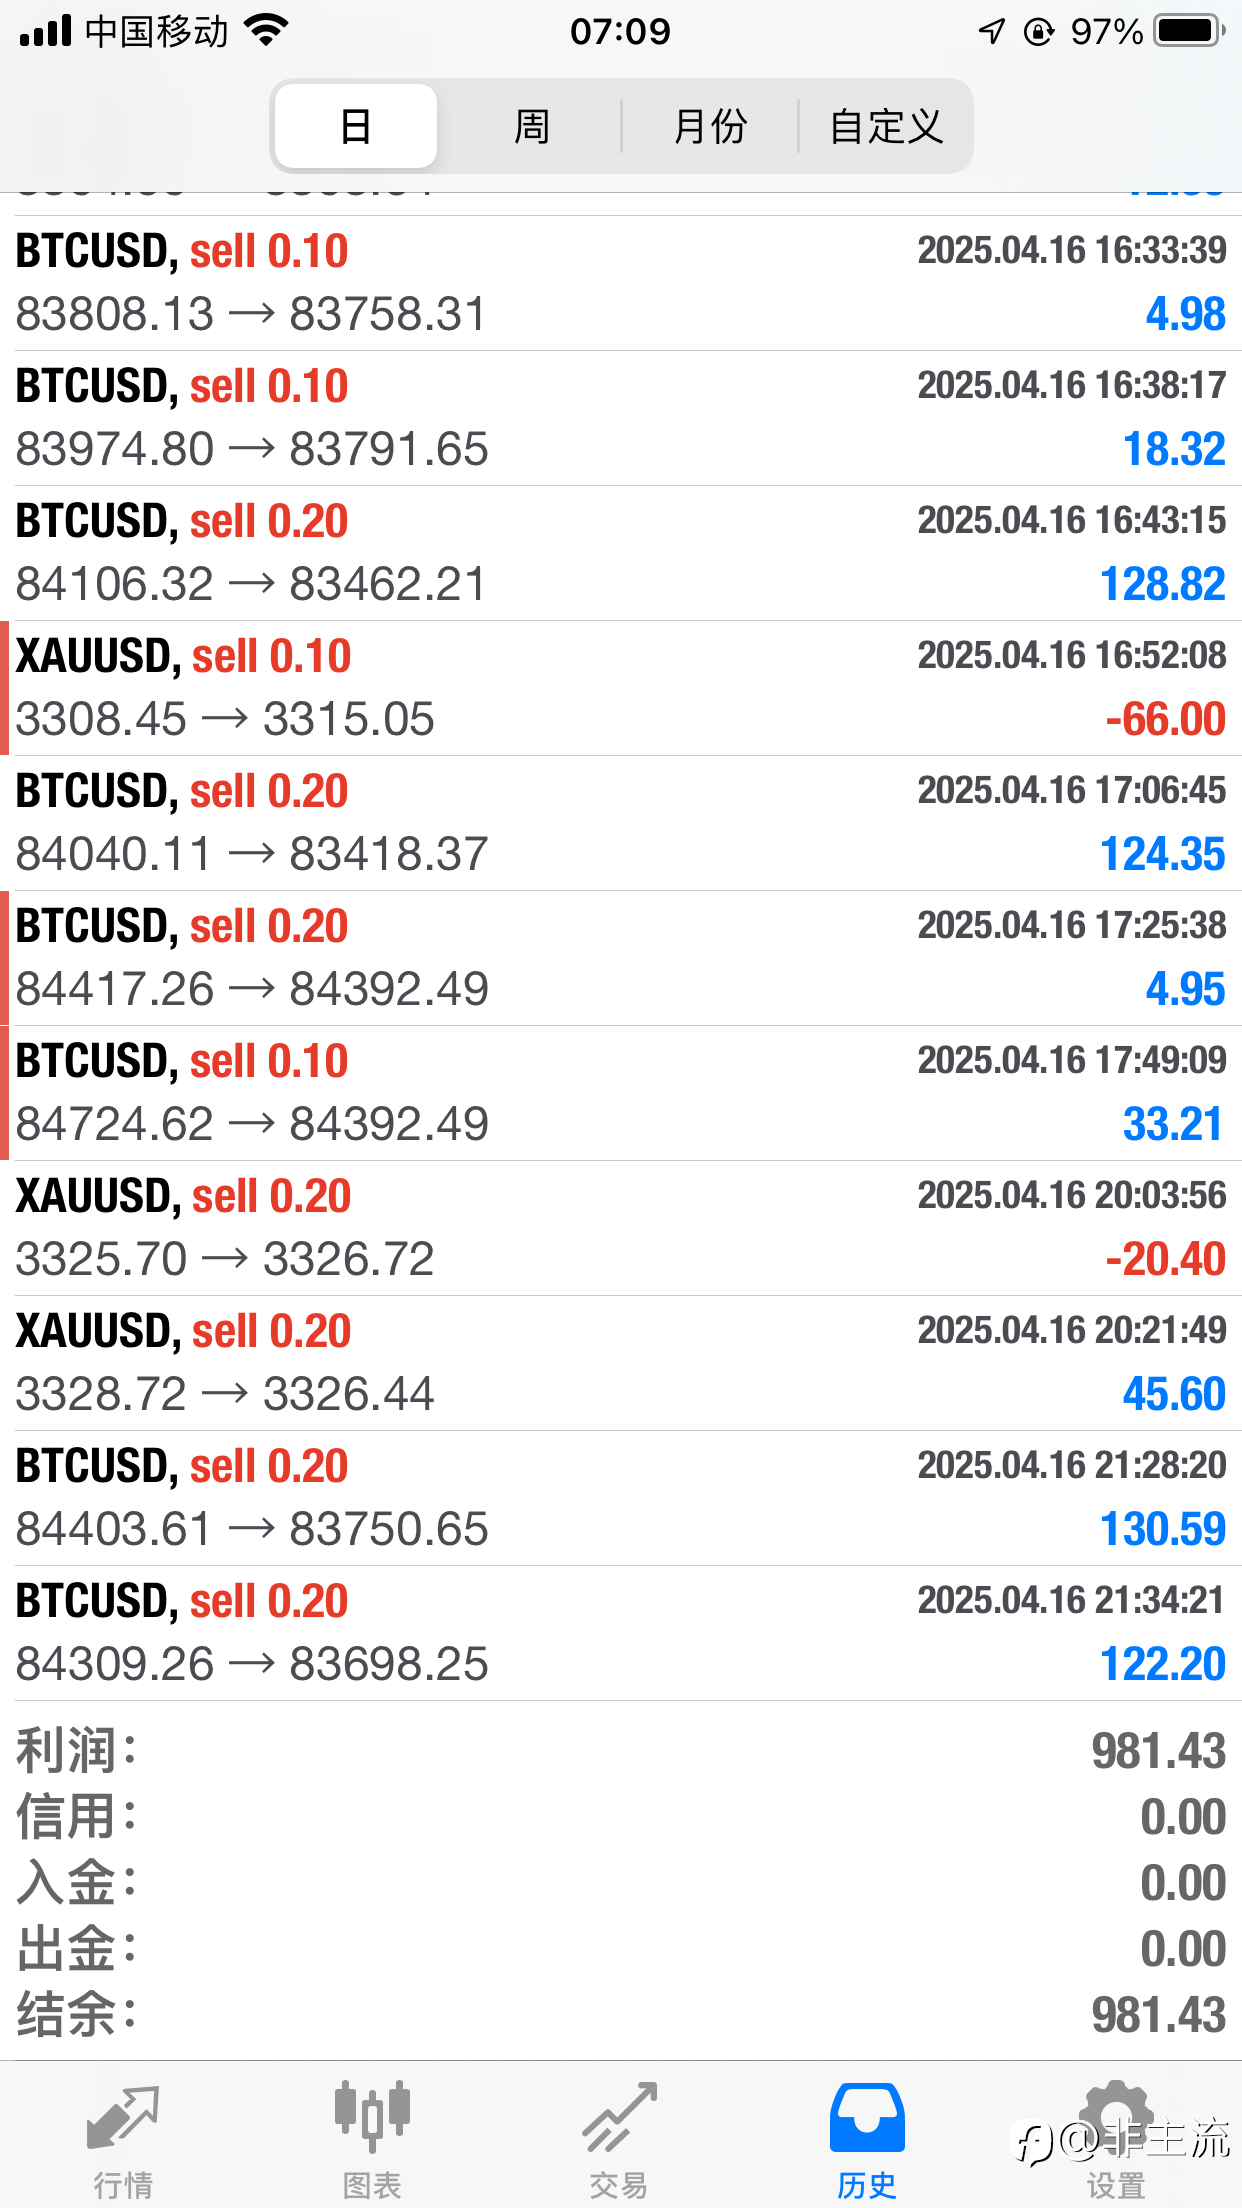The width and height of the screenshot is (1242, 2208).
Task: Select the 日 day period segment
Action: pyautogui.click(x=356, y=126)
